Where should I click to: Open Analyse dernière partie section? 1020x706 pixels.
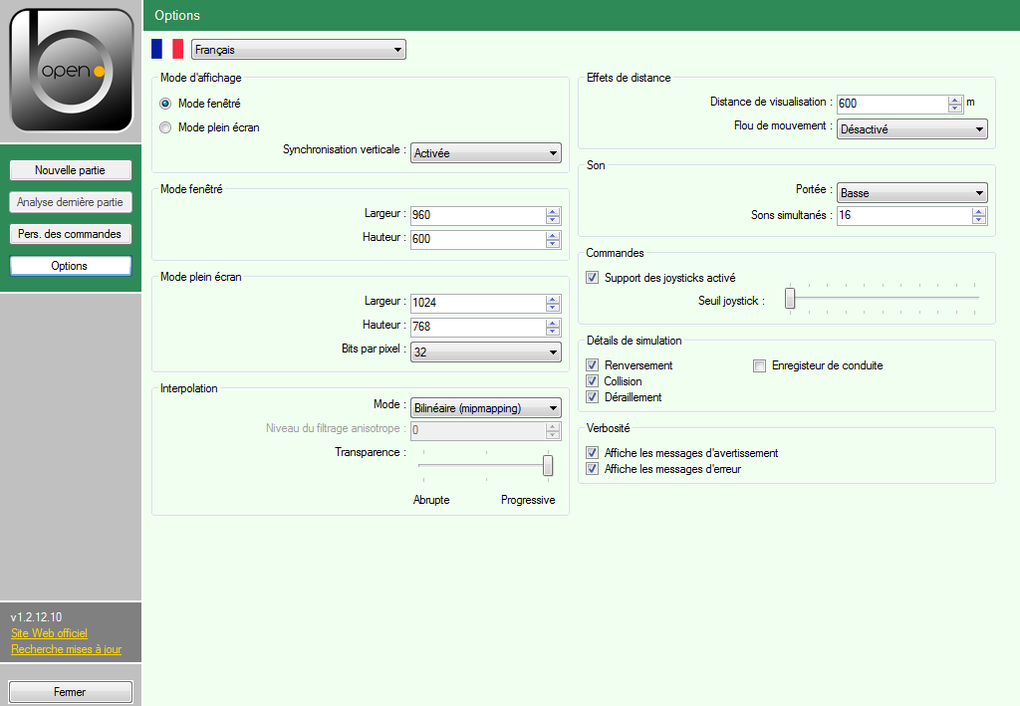(70, 202)
